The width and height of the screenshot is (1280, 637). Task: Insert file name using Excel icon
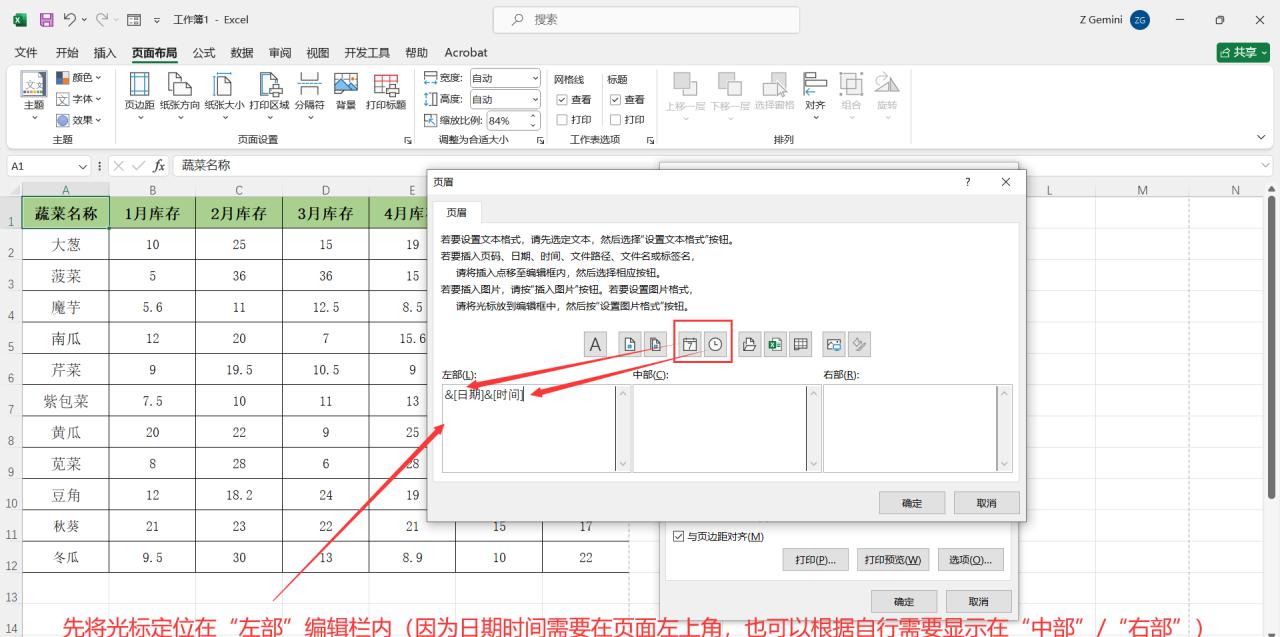pos(775,344)
